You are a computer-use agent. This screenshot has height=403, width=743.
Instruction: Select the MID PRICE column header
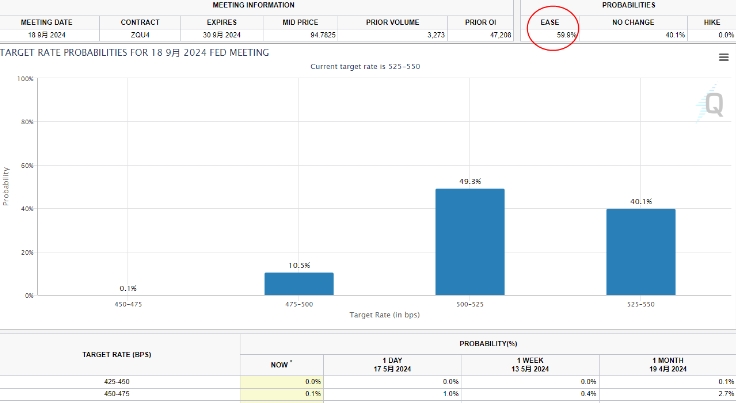[x=300, y=22]
